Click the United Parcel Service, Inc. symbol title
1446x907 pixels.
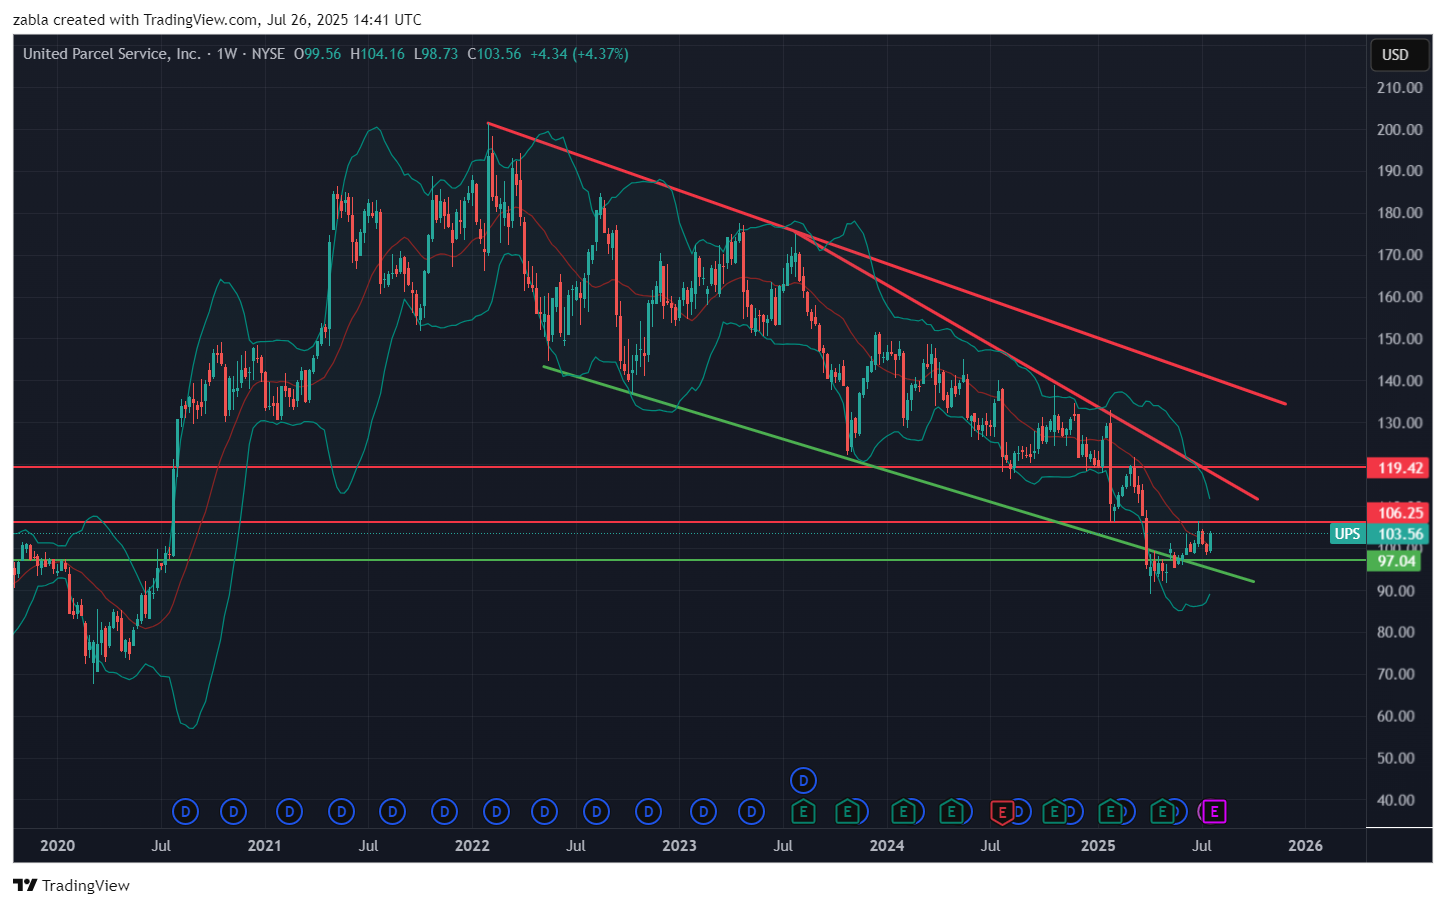pyautogui.click(x=111, y=54)
